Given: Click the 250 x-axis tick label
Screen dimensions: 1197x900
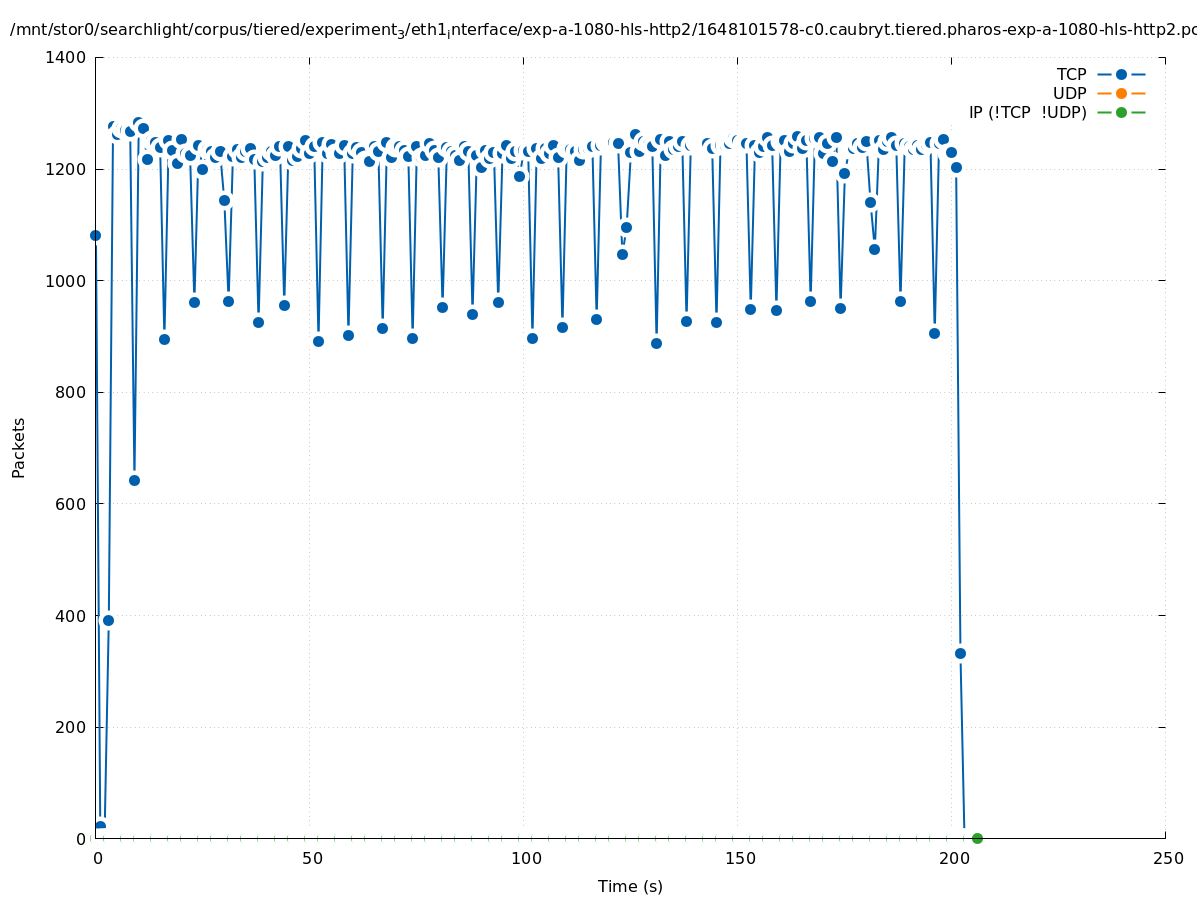Looking at the screenshot, I should click(1167, 858).
